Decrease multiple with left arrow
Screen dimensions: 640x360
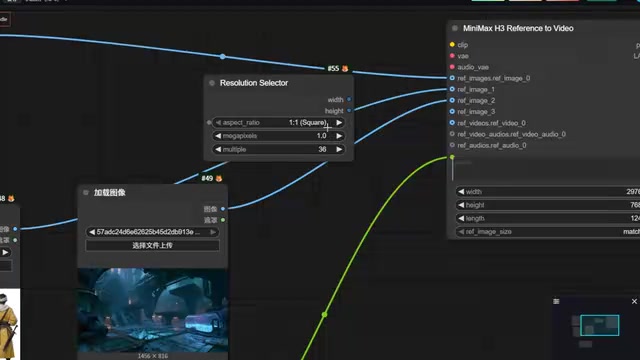[218, 149]
